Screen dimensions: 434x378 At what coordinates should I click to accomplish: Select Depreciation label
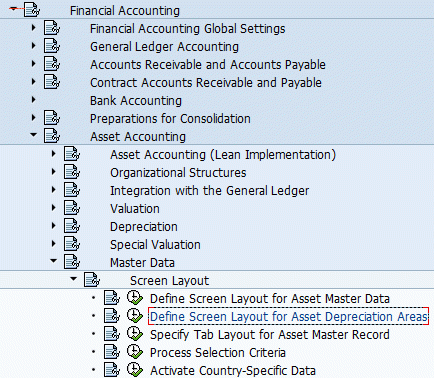[144, 227]
